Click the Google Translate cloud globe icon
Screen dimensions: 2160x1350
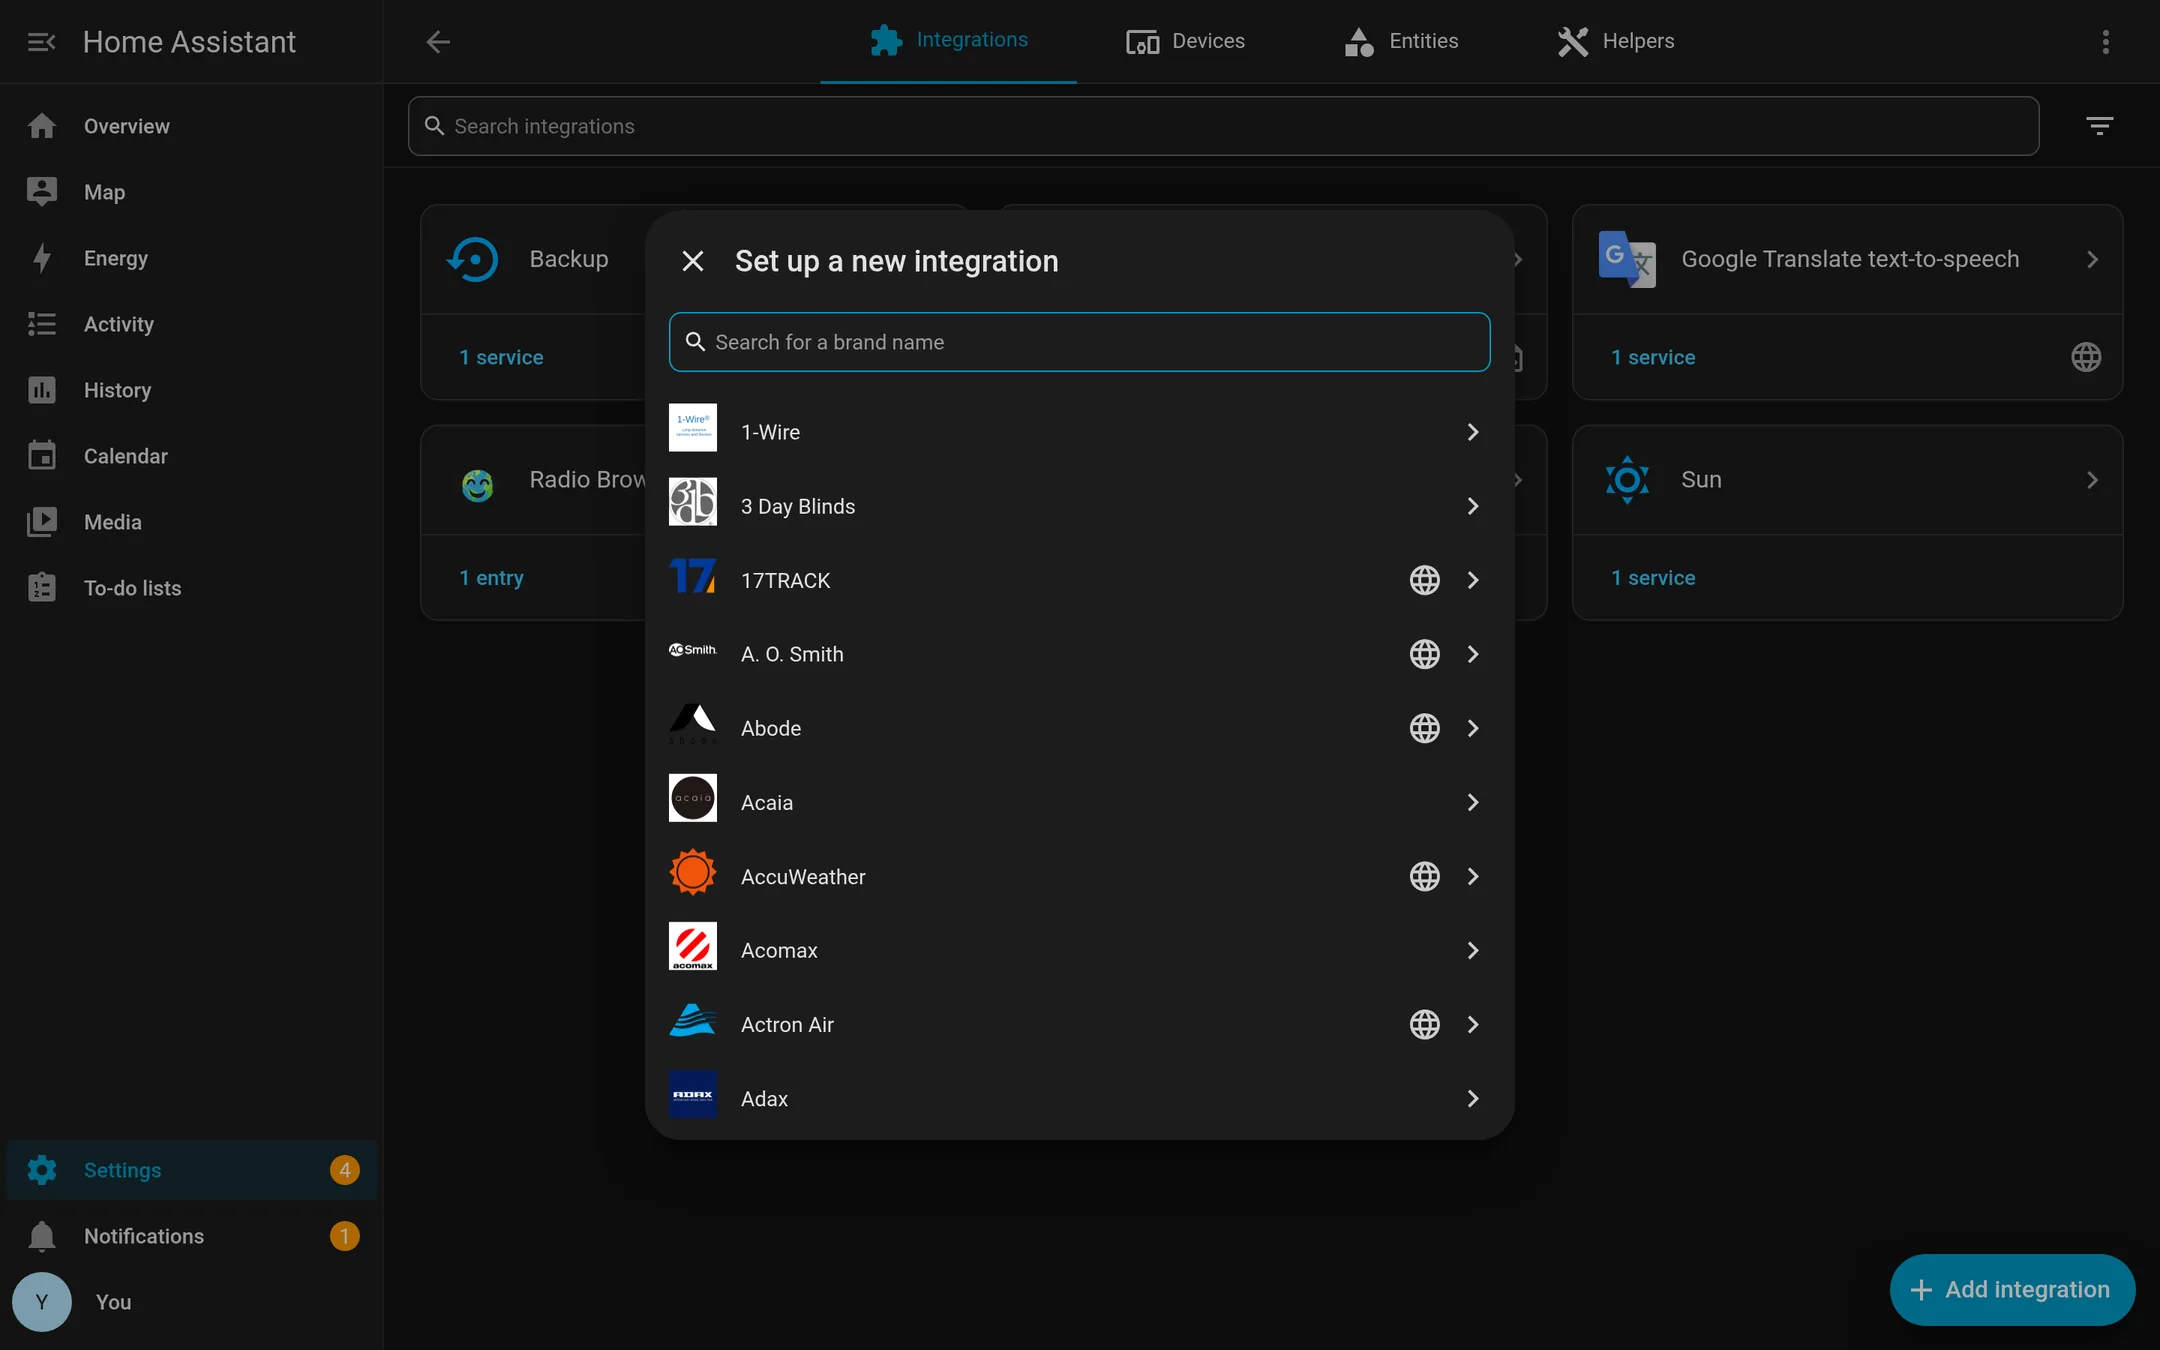point(2086,357)
